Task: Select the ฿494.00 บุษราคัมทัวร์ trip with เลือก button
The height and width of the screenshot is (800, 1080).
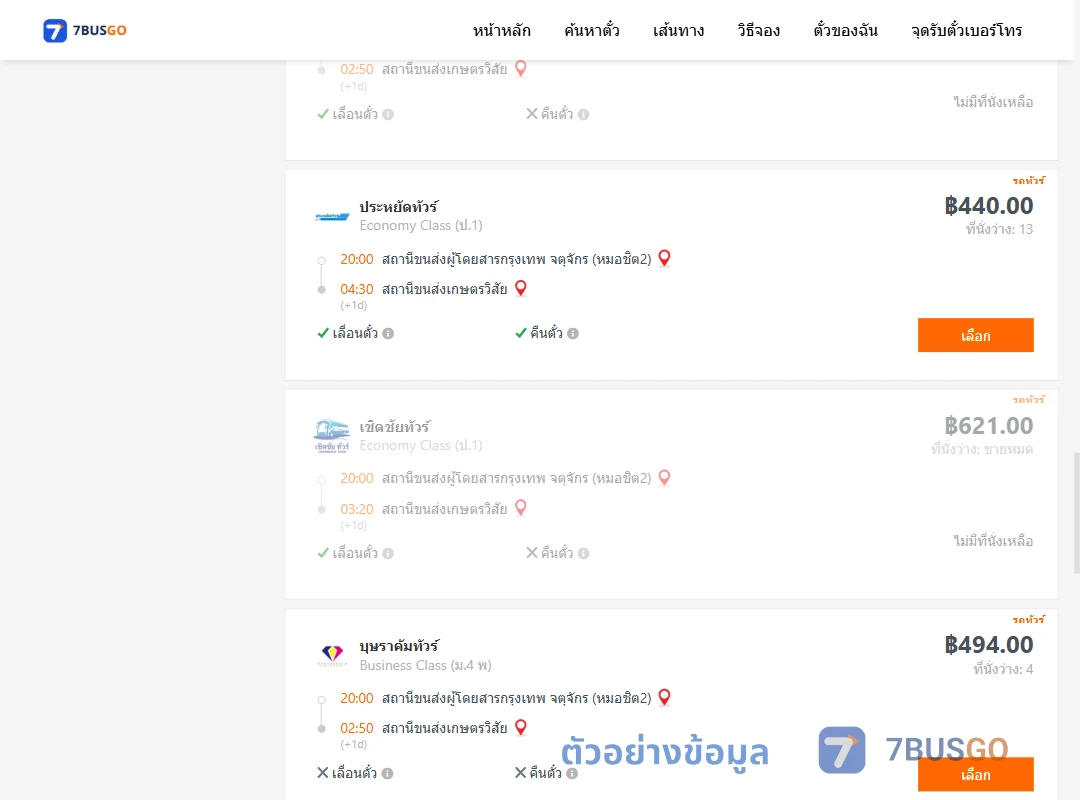Action: 975,775
